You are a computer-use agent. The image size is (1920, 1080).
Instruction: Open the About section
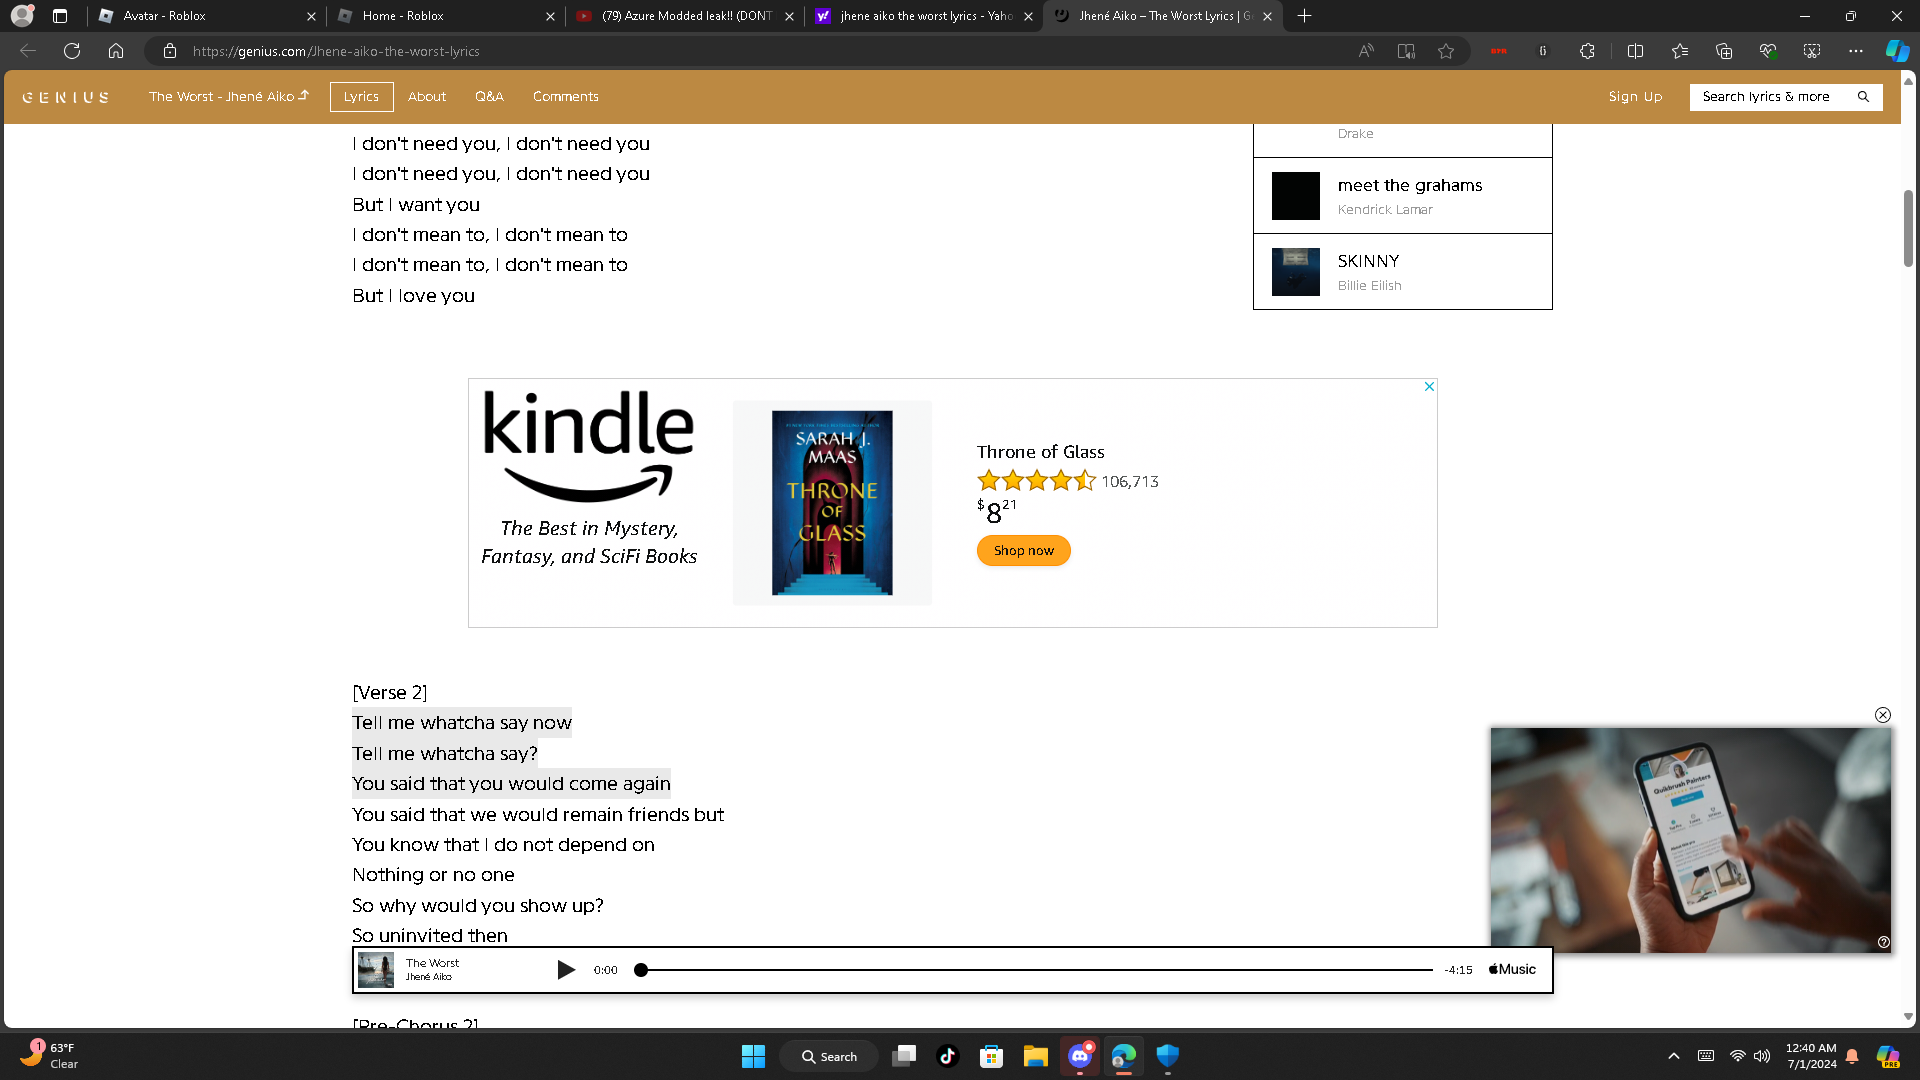pyautogui.click(x=427, y=97)
